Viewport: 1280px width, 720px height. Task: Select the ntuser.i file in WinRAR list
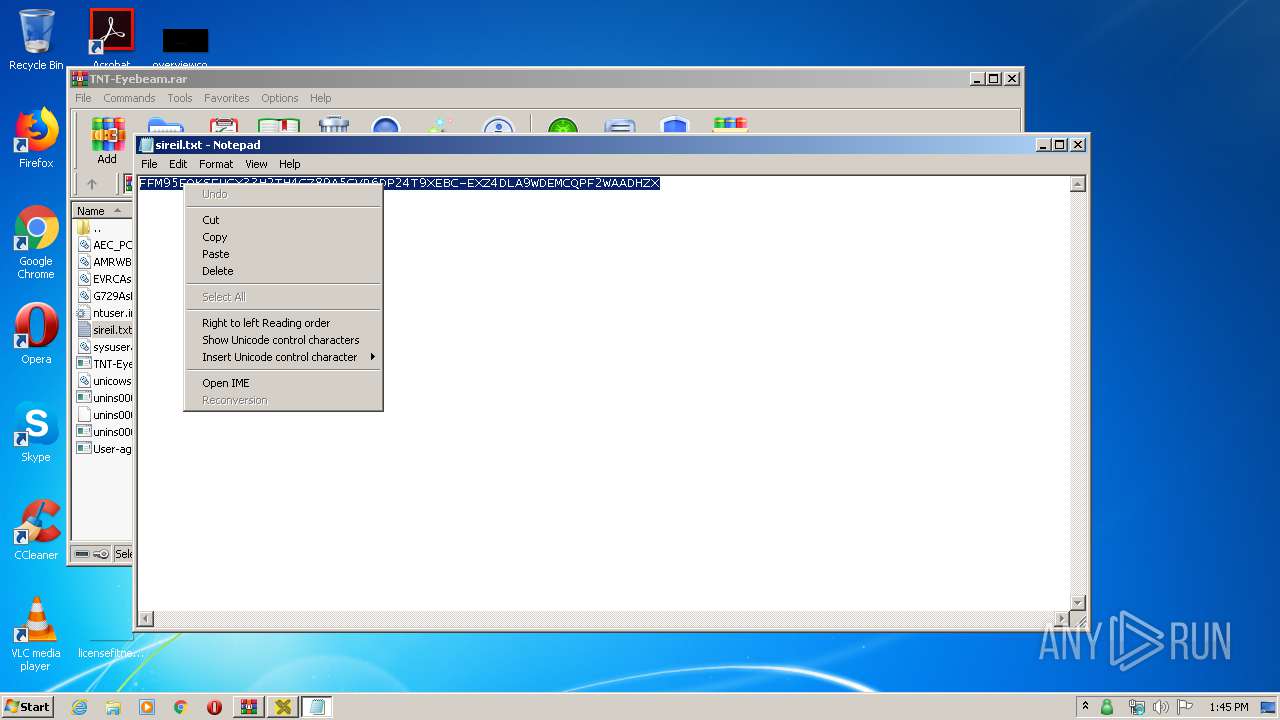tap(105, 313)
